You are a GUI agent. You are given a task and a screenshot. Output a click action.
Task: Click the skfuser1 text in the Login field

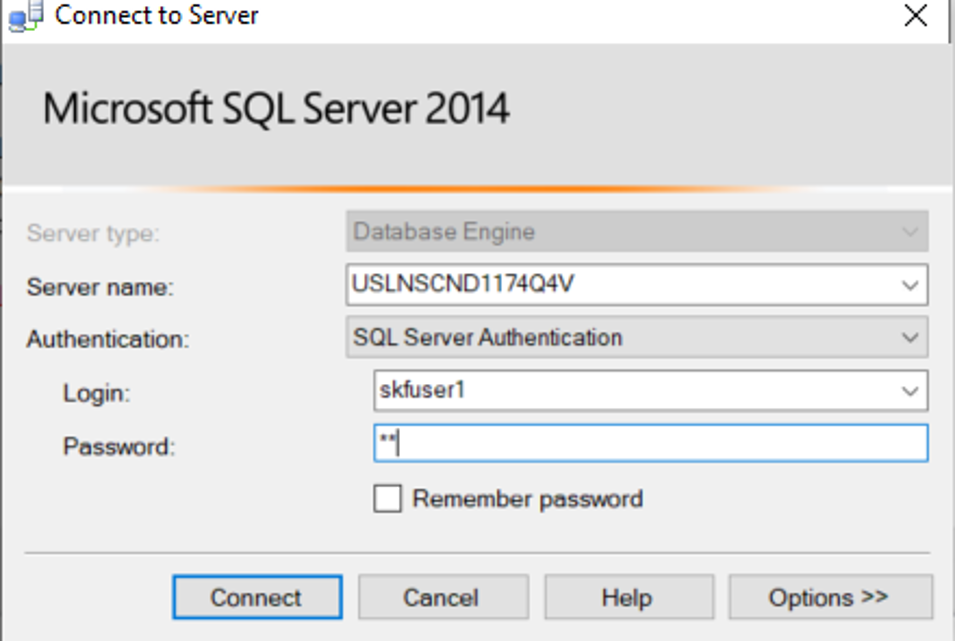point(422,390)
